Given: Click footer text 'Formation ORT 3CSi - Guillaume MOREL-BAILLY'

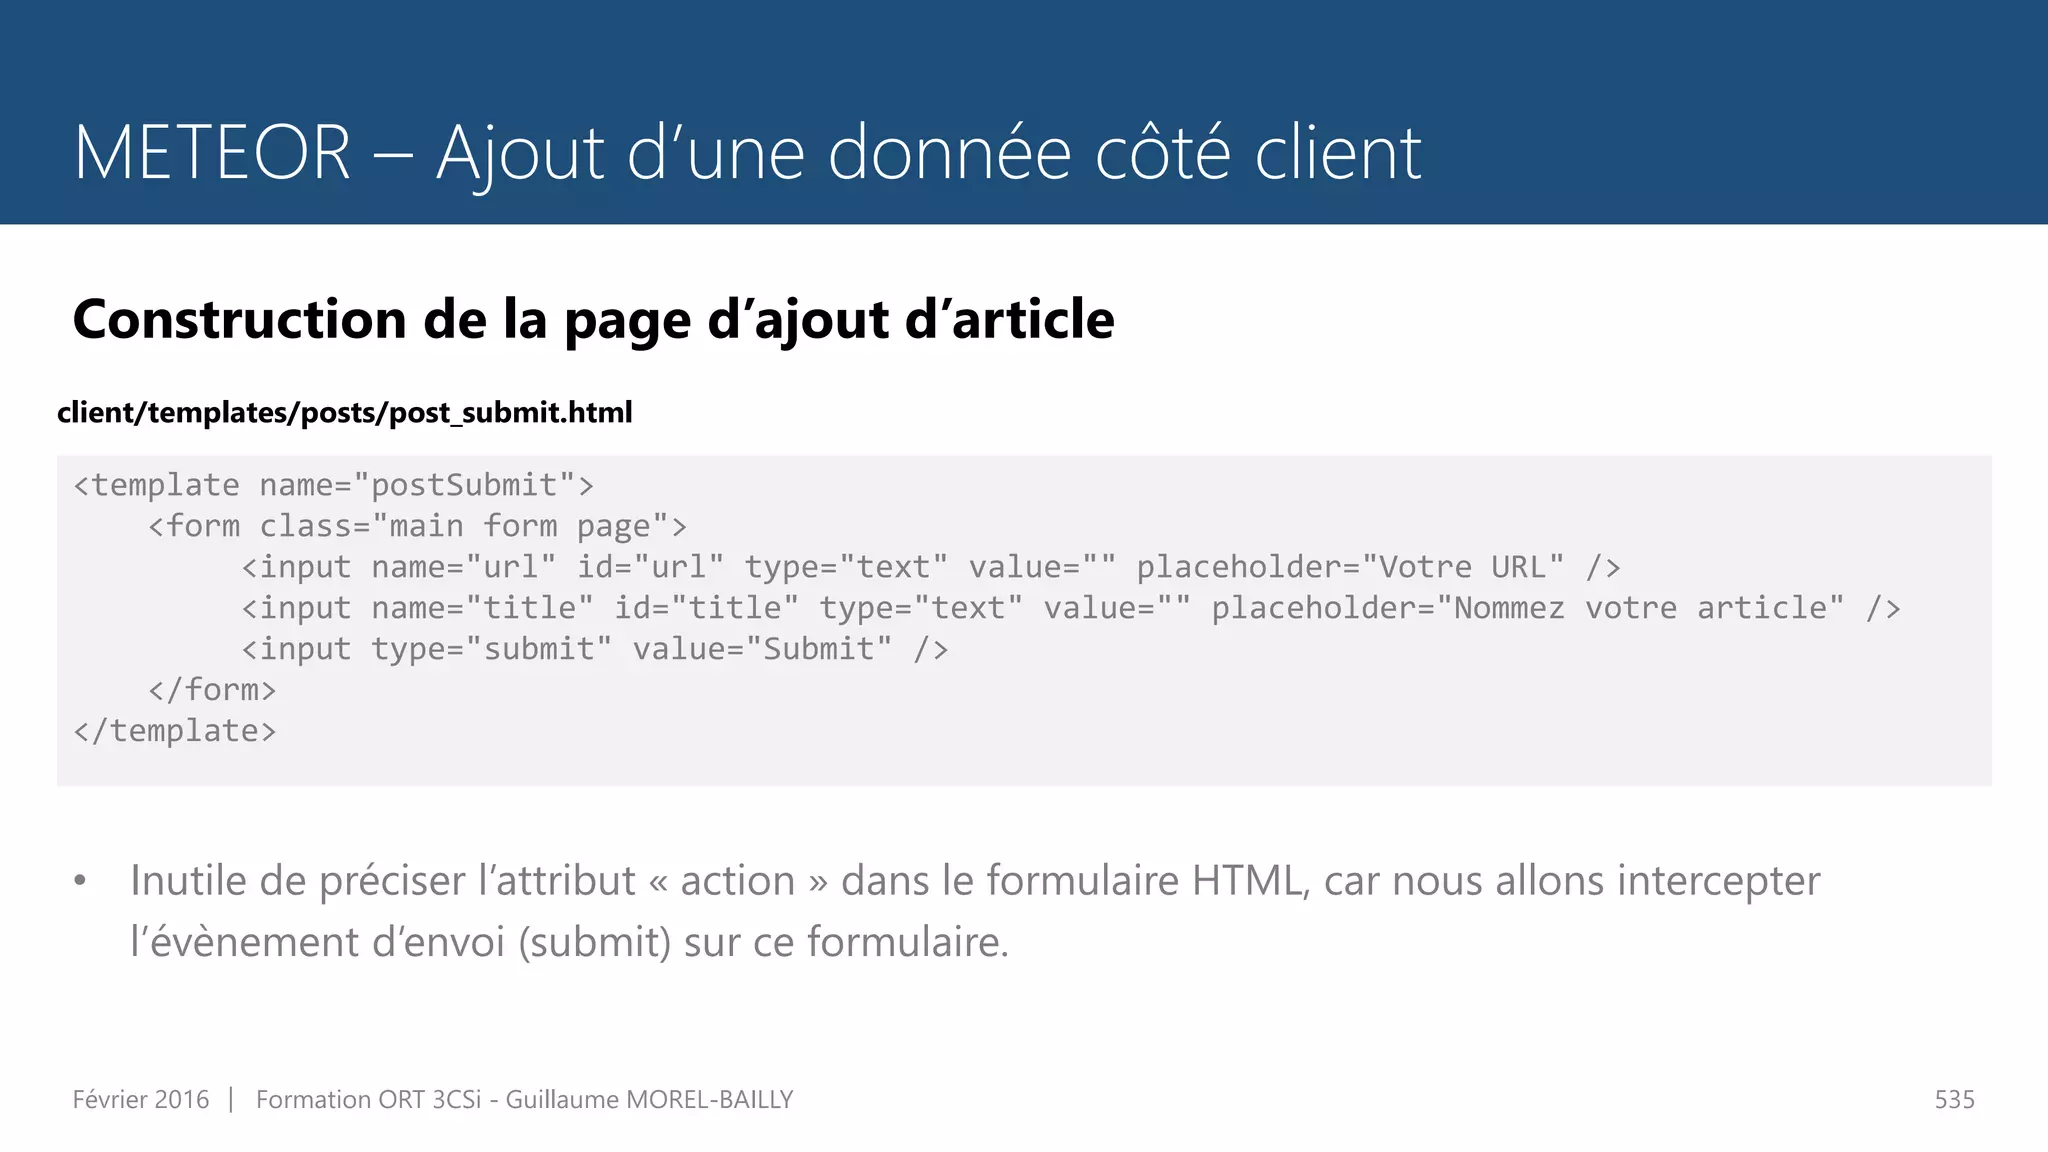Looking at the screenshot, I should [x=525, y=1099].
